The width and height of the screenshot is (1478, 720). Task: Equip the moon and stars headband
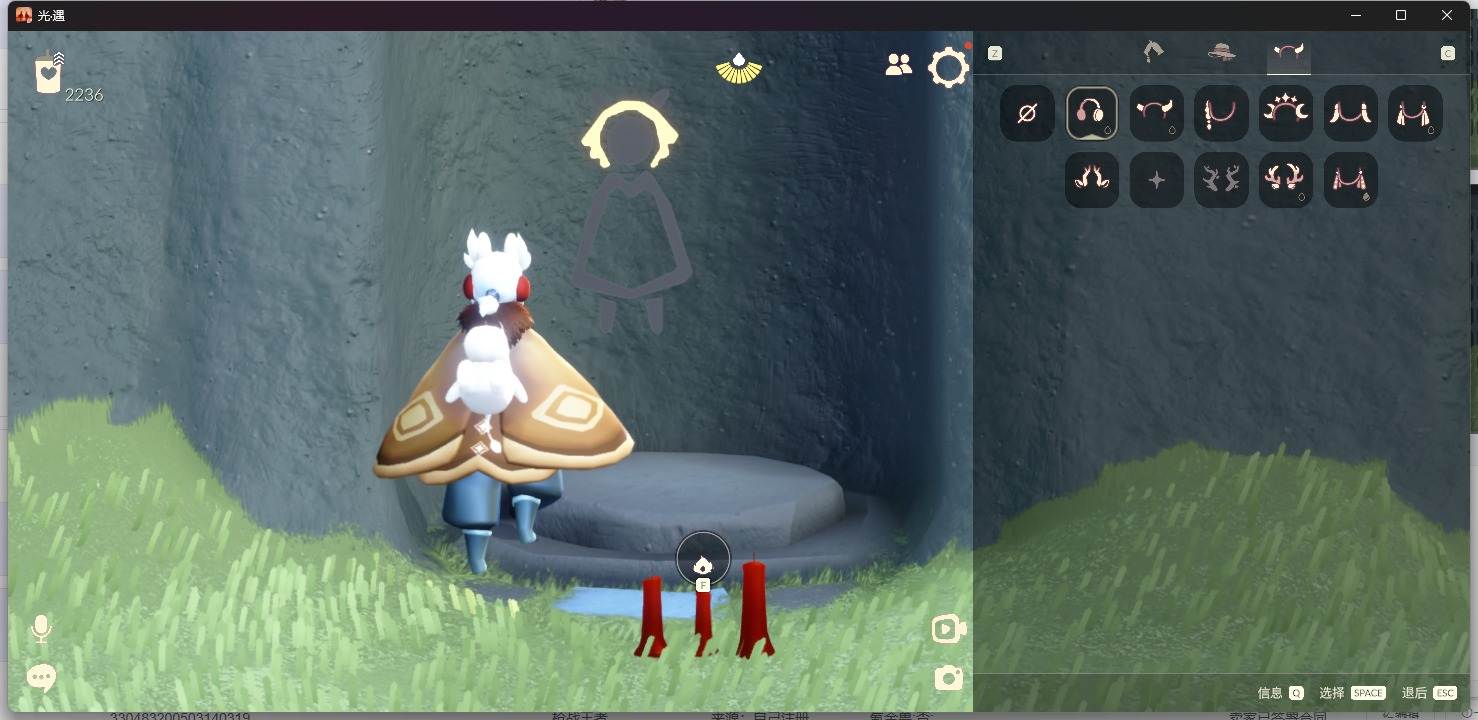(1286, 113)
